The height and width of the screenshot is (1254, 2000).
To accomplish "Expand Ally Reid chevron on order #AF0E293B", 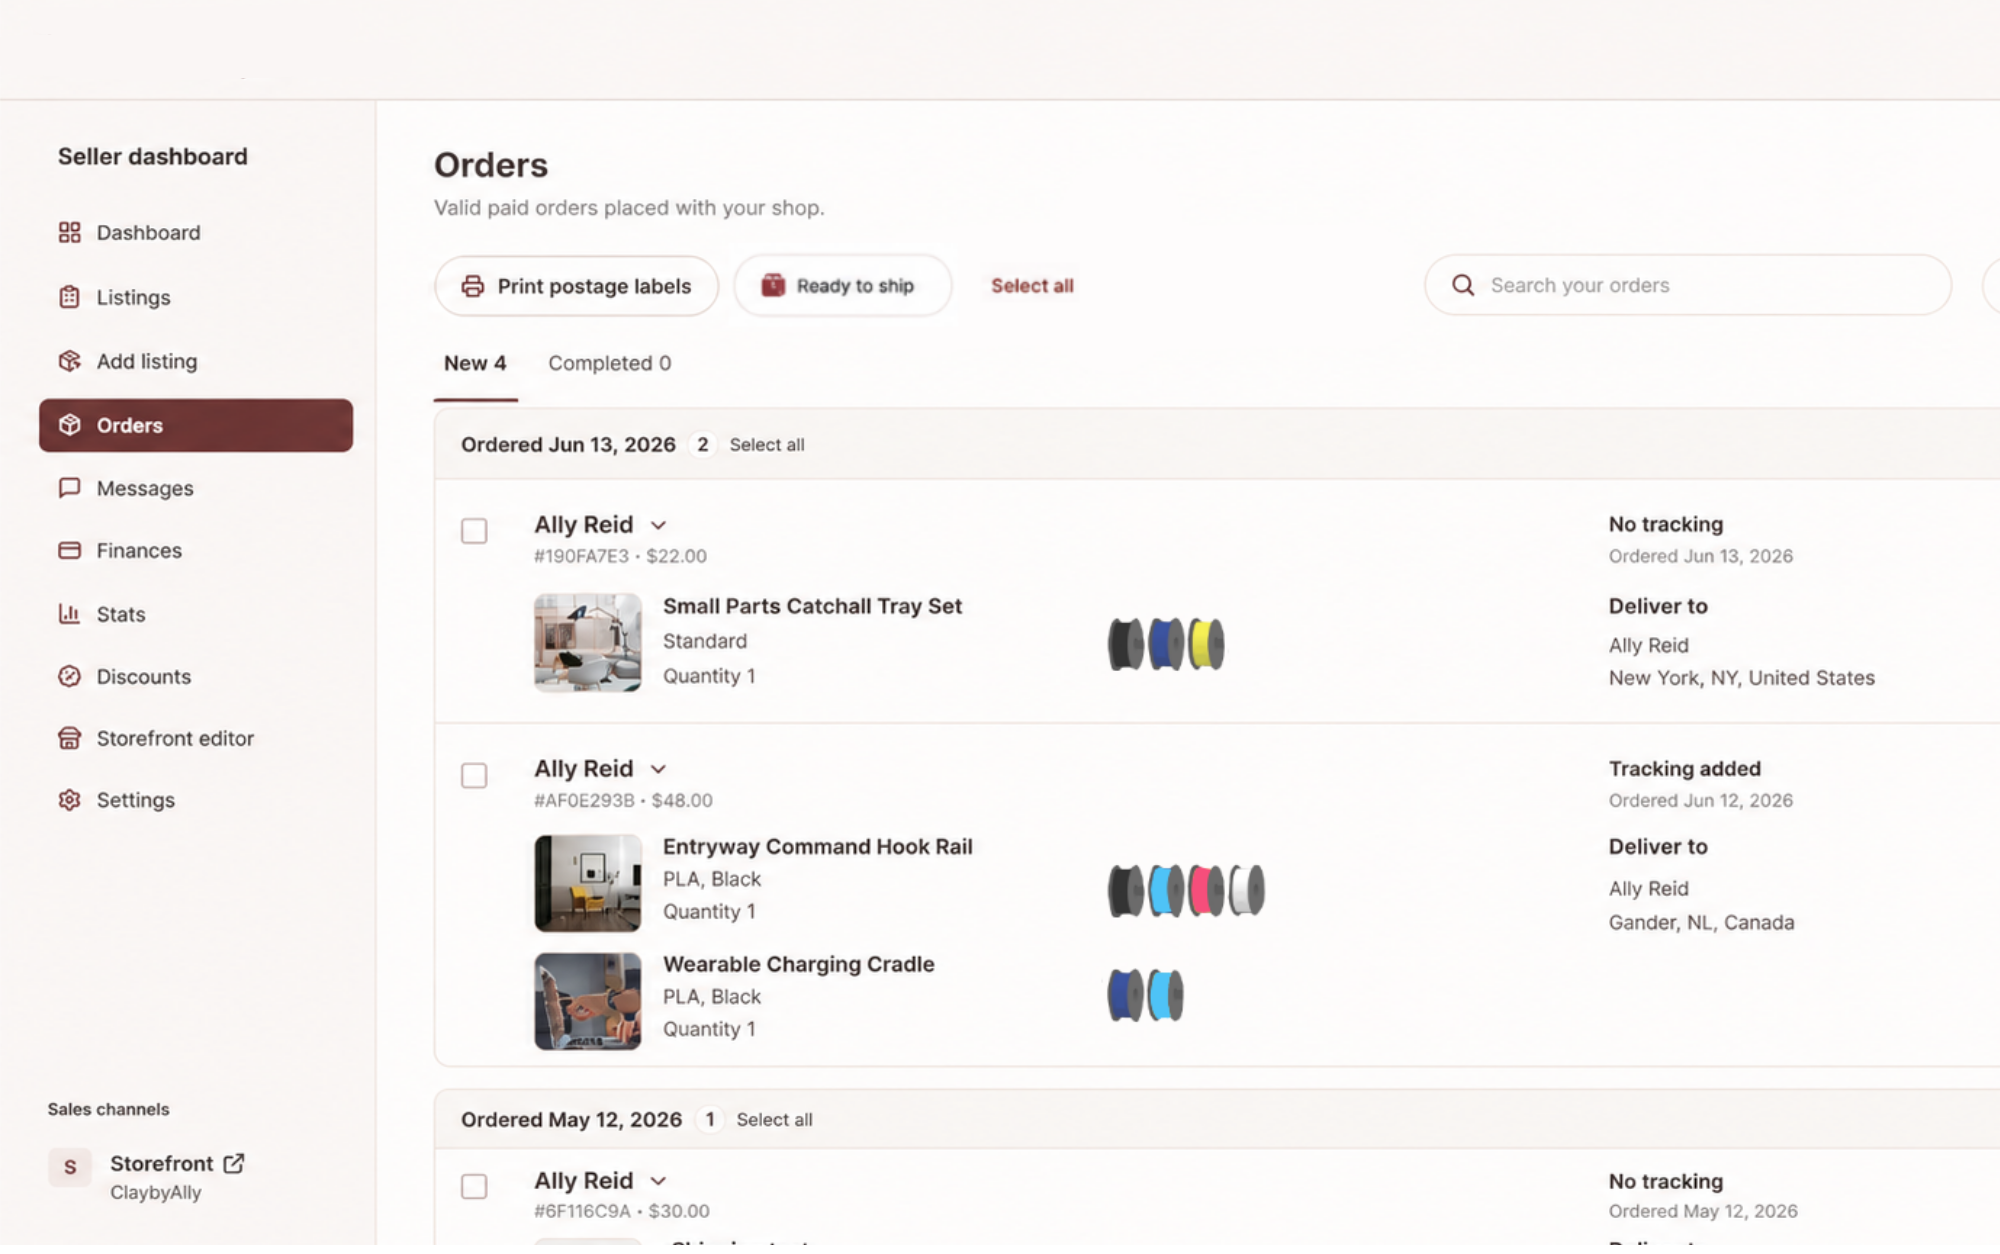I will [658, 770].
